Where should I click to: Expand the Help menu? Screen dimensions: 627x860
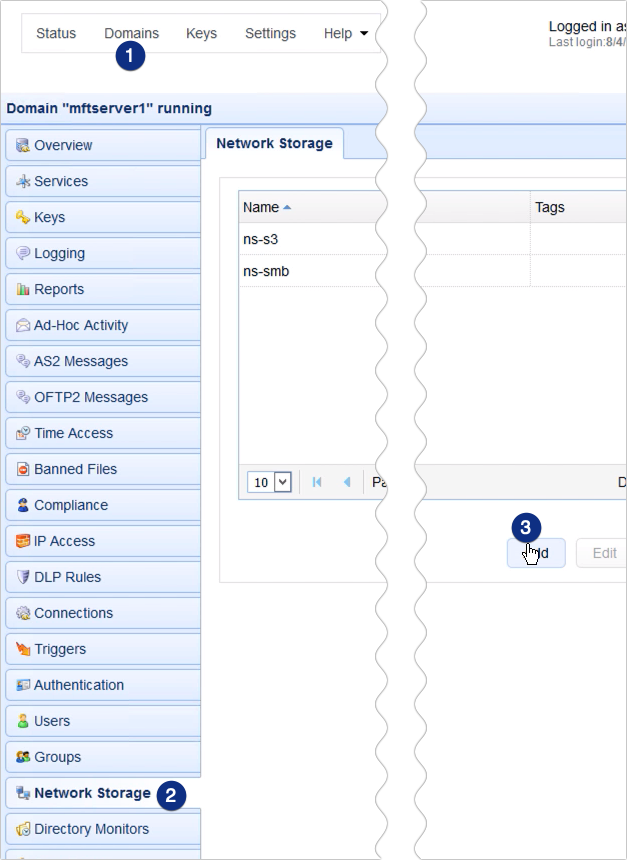[x=345, y=33]
